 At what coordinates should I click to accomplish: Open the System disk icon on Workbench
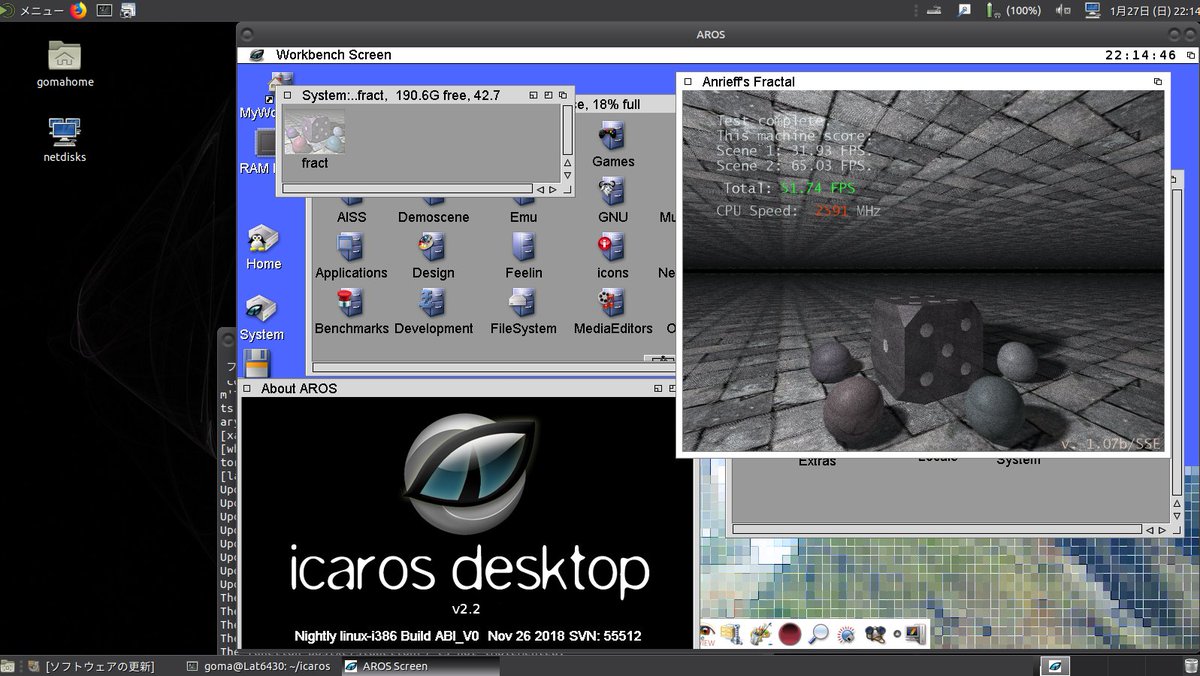pos(262,309)
